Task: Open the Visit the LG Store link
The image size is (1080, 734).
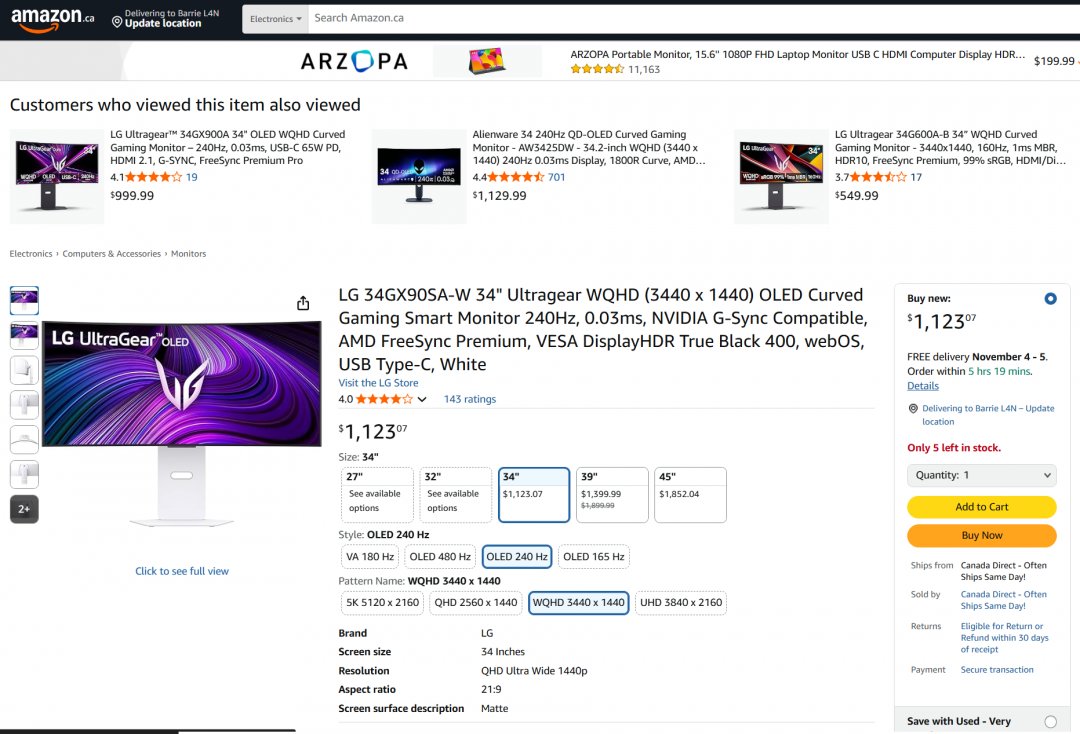Action: click(378, 383)
